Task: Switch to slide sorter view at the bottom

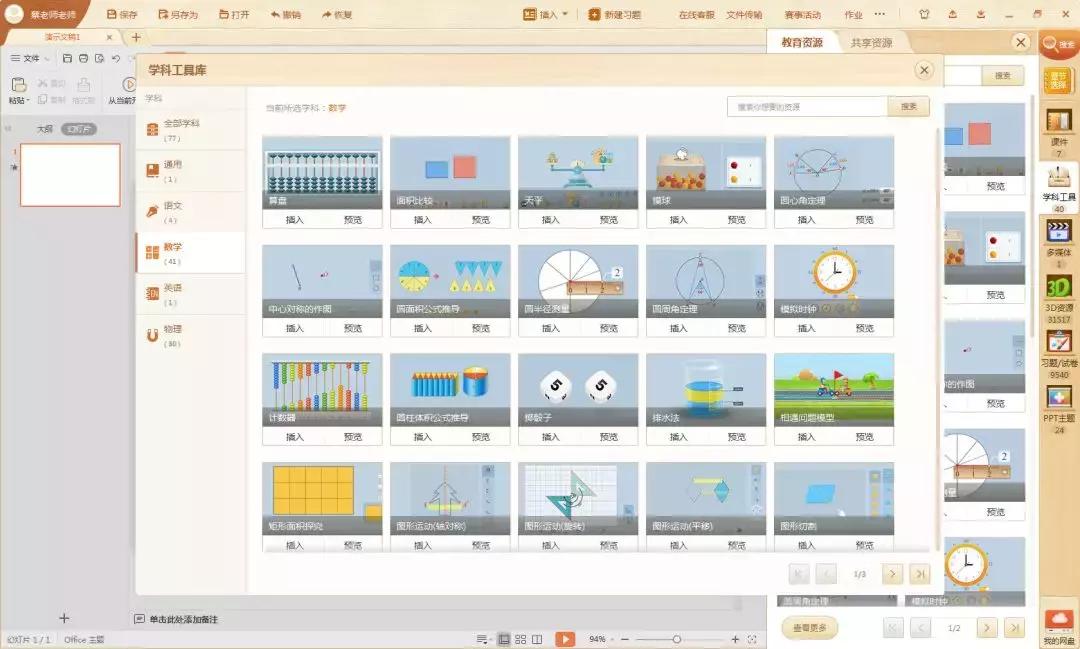Action: tap(522, 638)
